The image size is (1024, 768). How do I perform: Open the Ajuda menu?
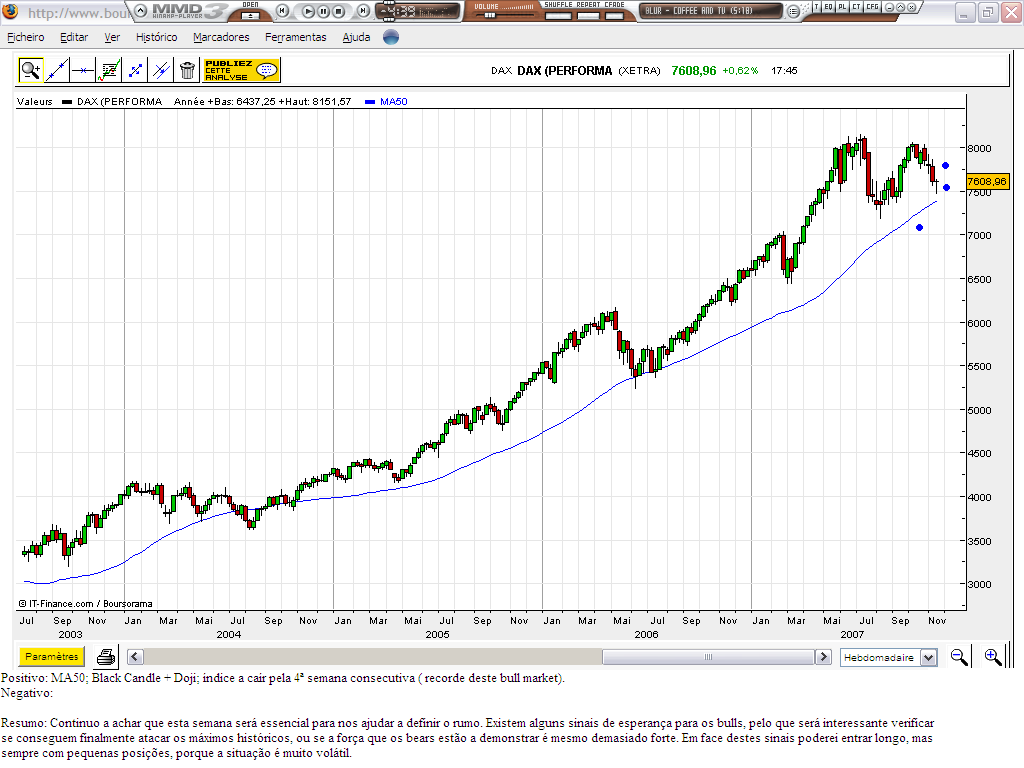[357, 37]
